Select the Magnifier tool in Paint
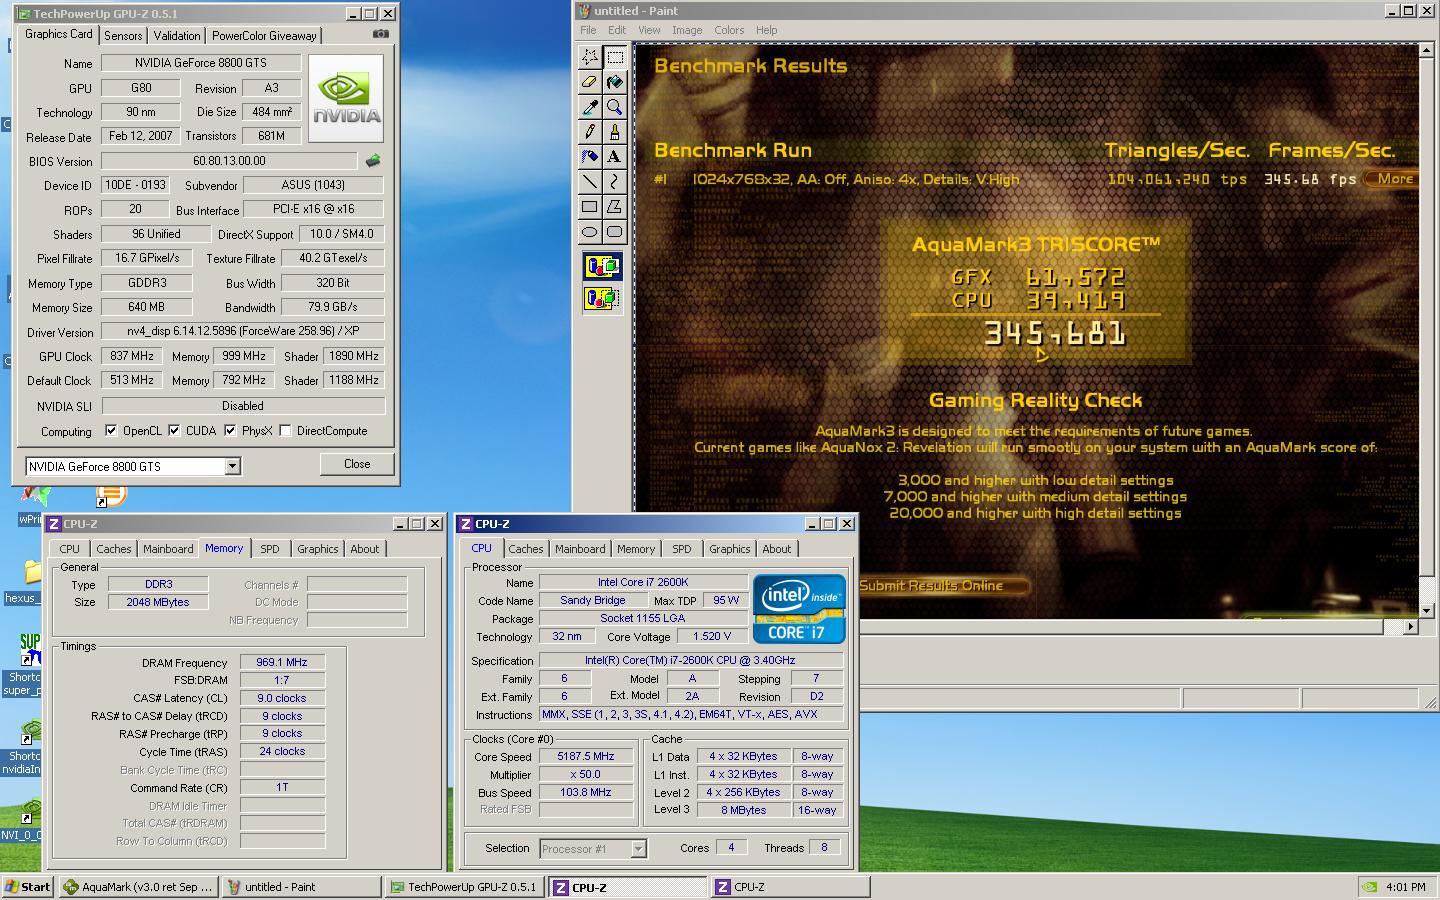This screenshot has width=1440, height=900. [614, 107]
